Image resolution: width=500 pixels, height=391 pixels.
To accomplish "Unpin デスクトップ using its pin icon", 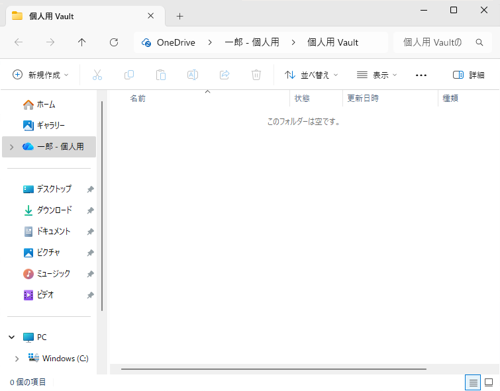I will point(90,189).
